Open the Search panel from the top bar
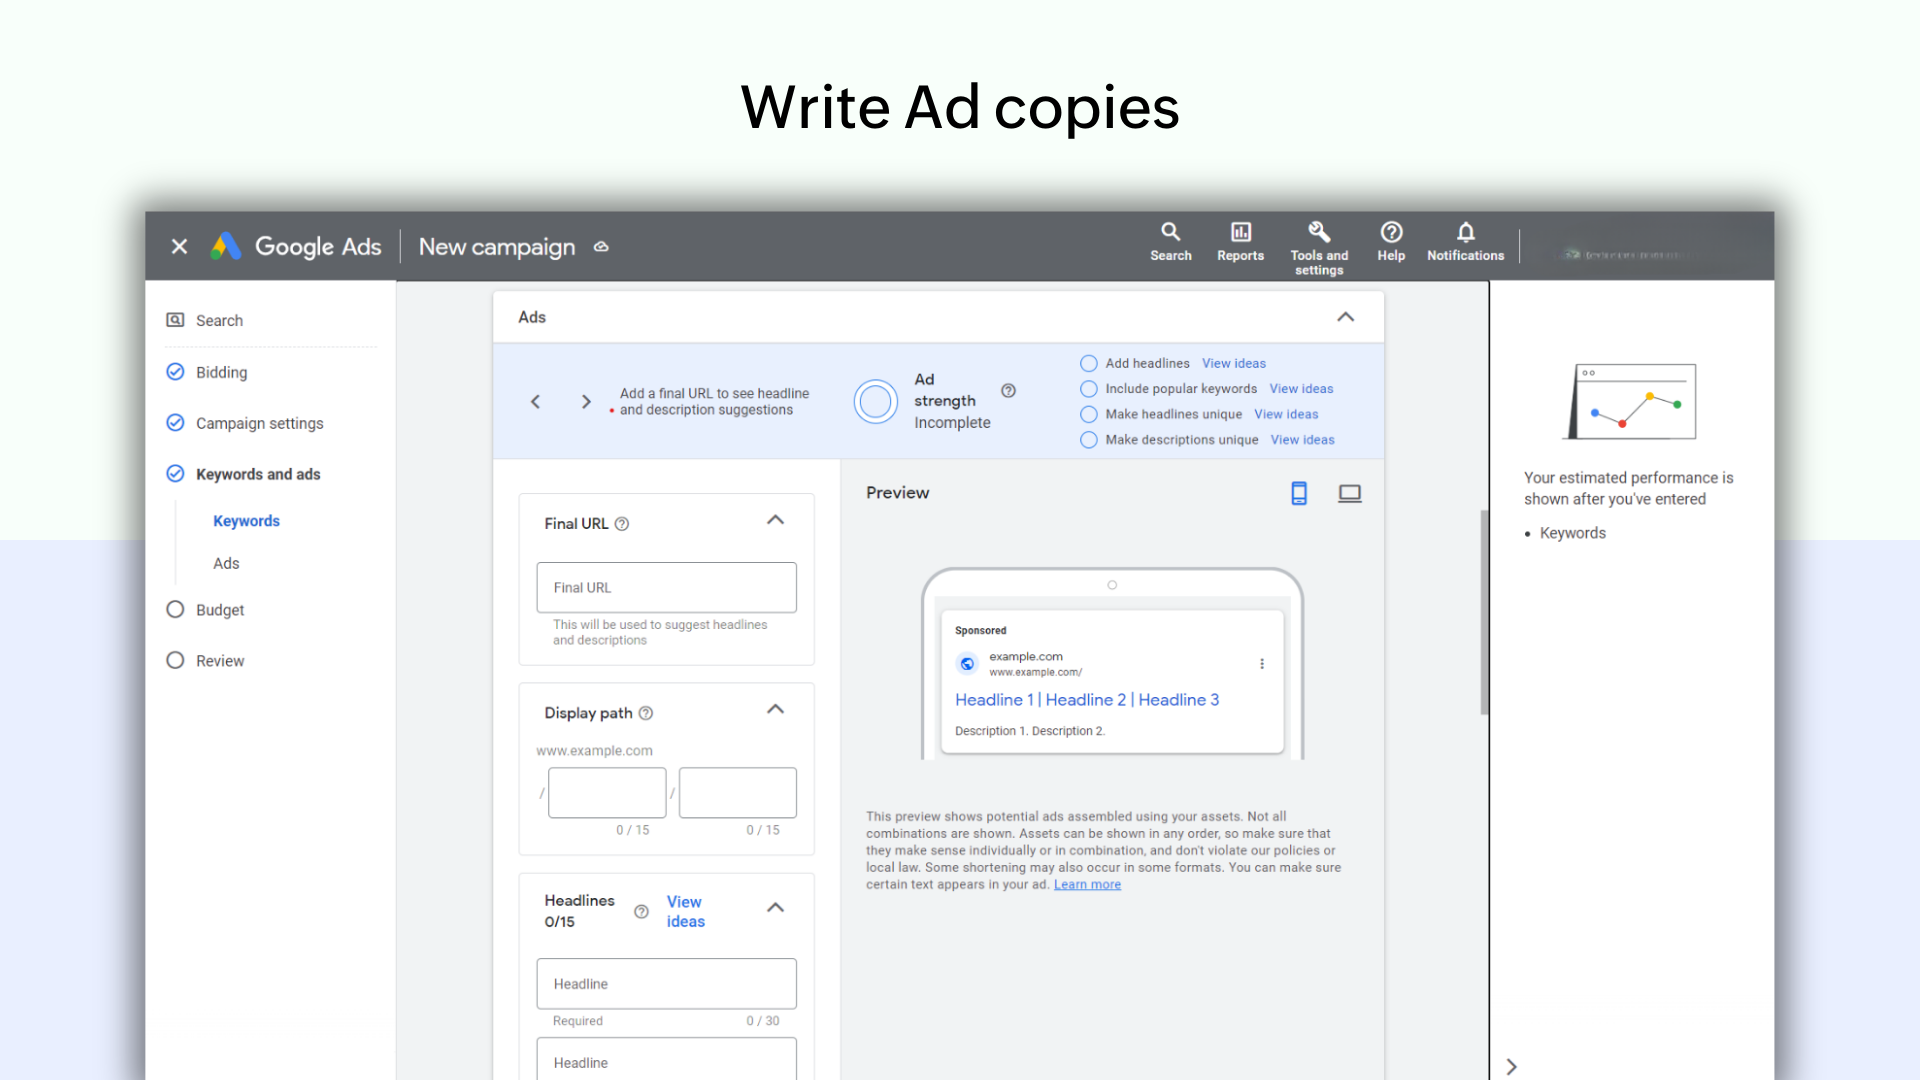This screenshot has width=1920, height=1080. (1170, 240)
